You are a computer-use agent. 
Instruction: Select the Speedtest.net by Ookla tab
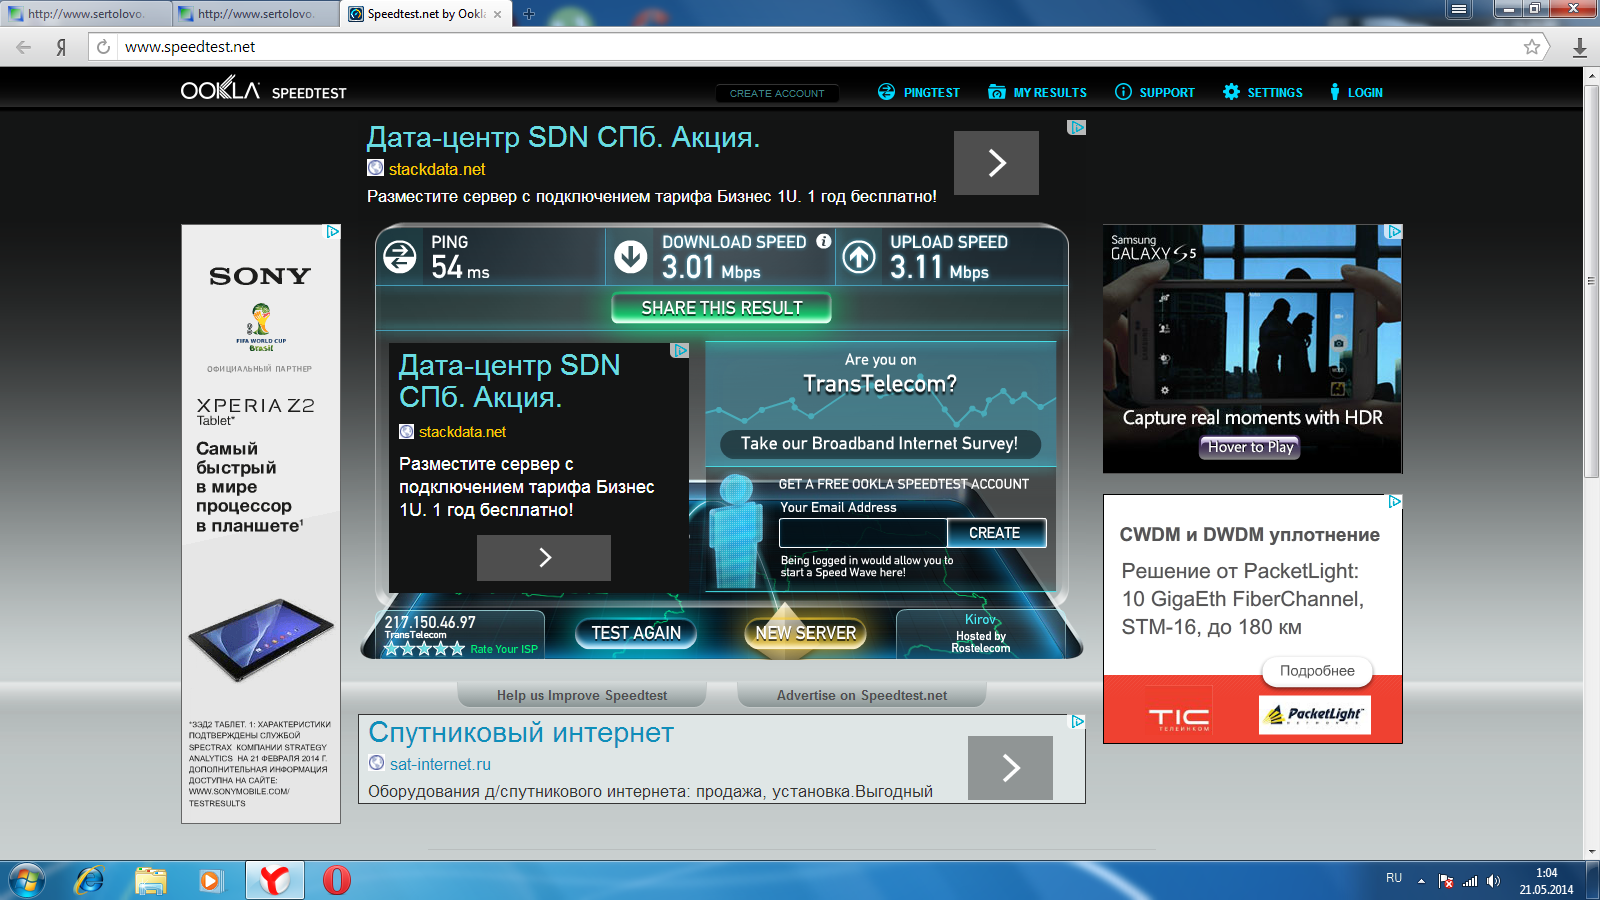[x=427, y=14]
